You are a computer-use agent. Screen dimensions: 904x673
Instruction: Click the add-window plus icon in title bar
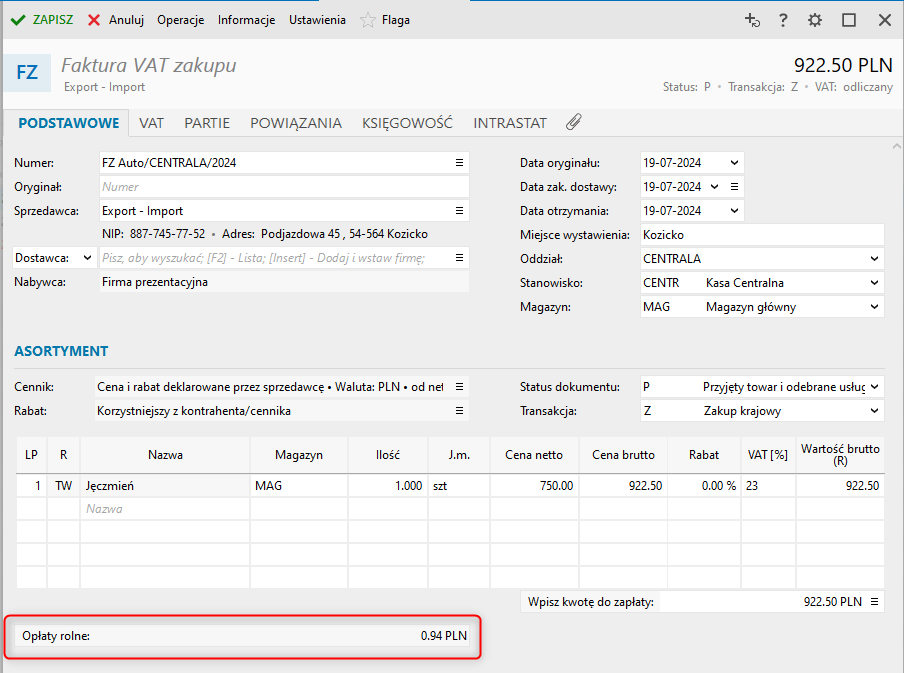point(752,20)
